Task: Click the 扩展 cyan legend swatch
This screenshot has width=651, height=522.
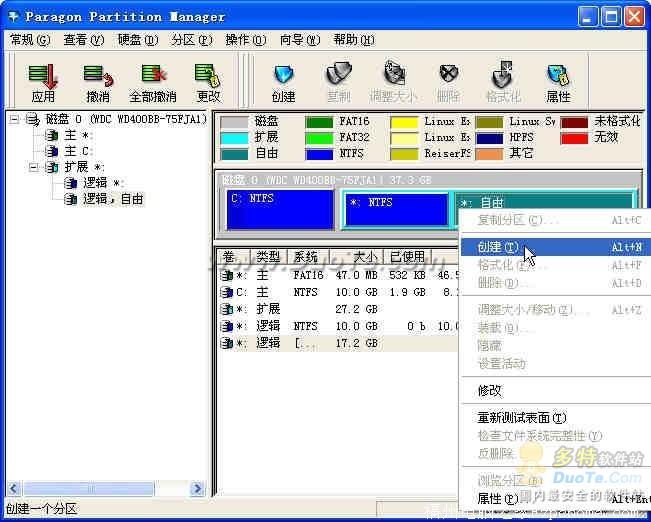Action: pyautogui.click(x=234, y=138)
